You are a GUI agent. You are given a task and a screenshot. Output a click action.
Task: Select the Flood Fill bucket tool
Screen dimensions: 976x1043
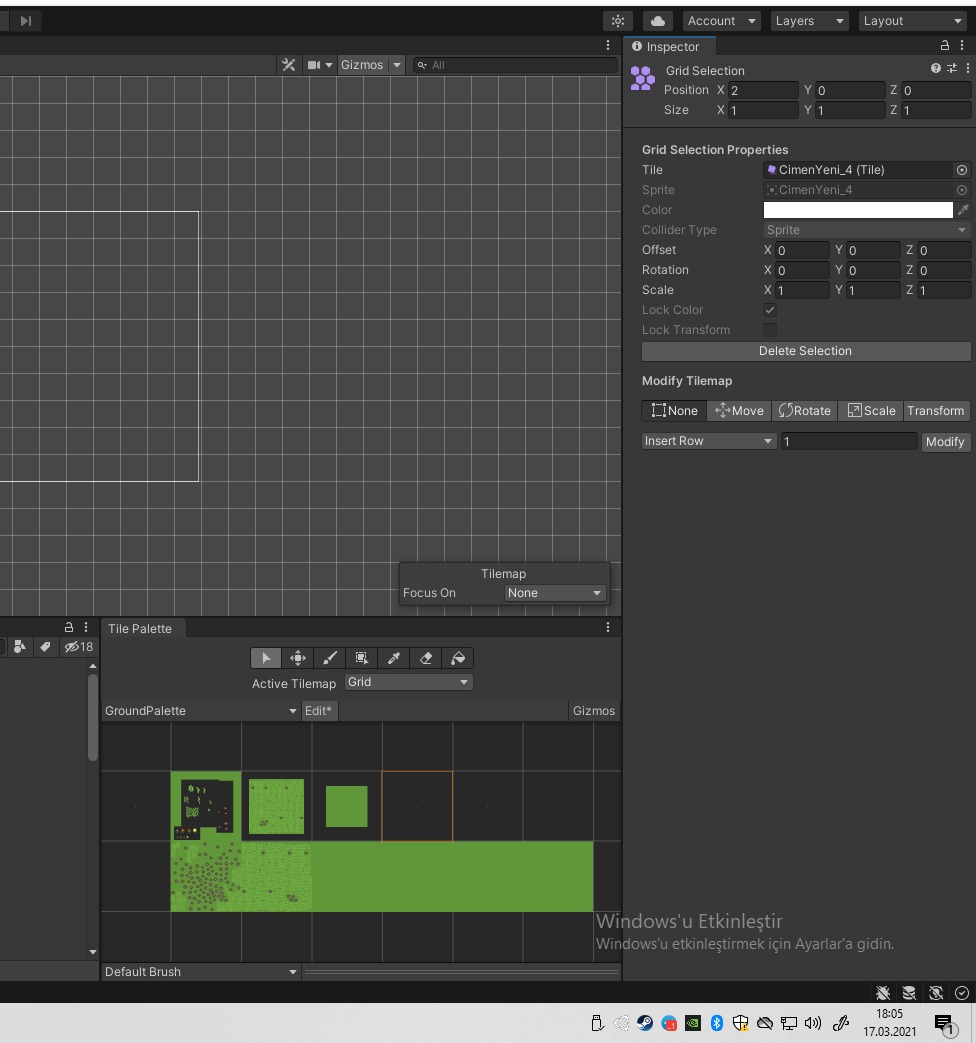coord(458,658)
